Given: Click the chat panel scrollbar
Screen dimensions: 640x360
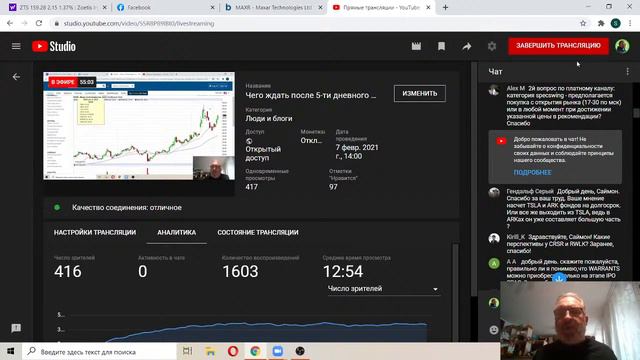Looking at the screenshot, I should (636, 113).
